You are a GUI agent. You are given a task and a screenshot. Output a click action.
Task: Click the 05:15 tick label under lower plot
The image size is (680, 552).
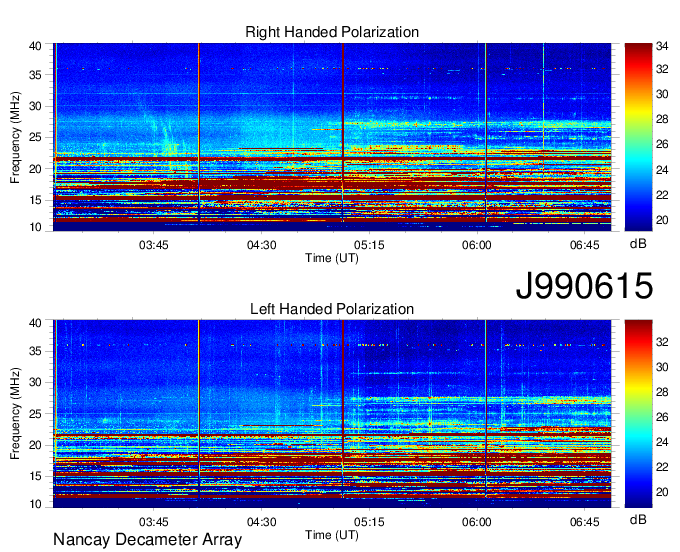[x=369, y=522]
